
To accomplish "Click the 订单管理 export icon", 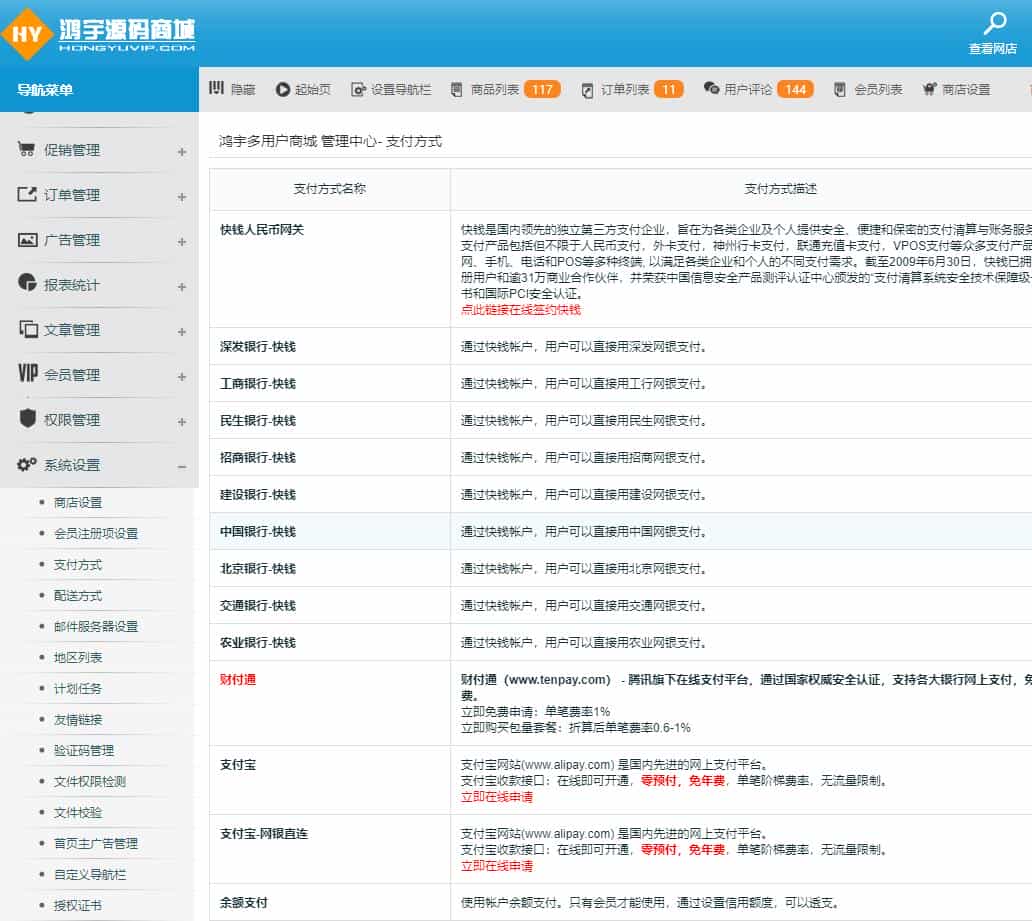I will point(27,194).
